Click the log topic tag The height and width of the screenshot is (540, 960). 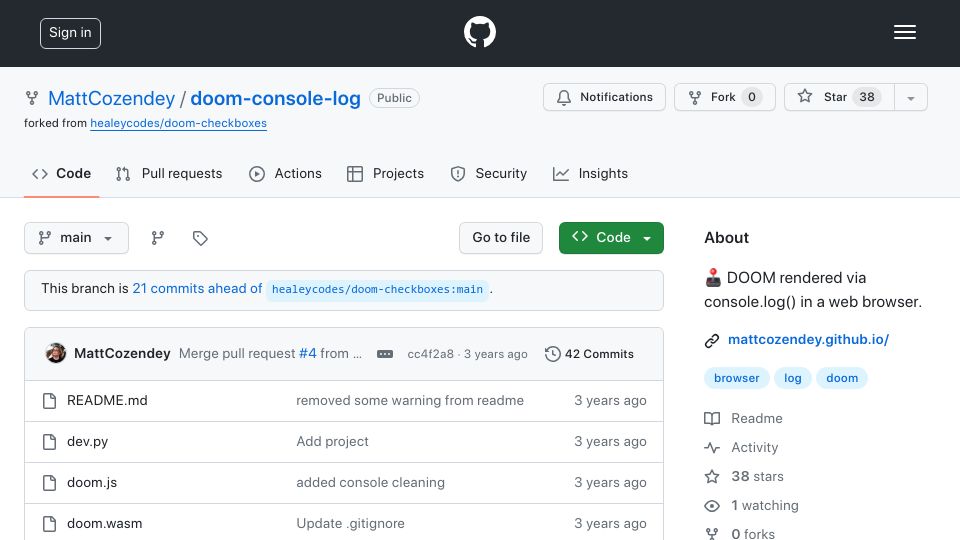coord(793,378)
